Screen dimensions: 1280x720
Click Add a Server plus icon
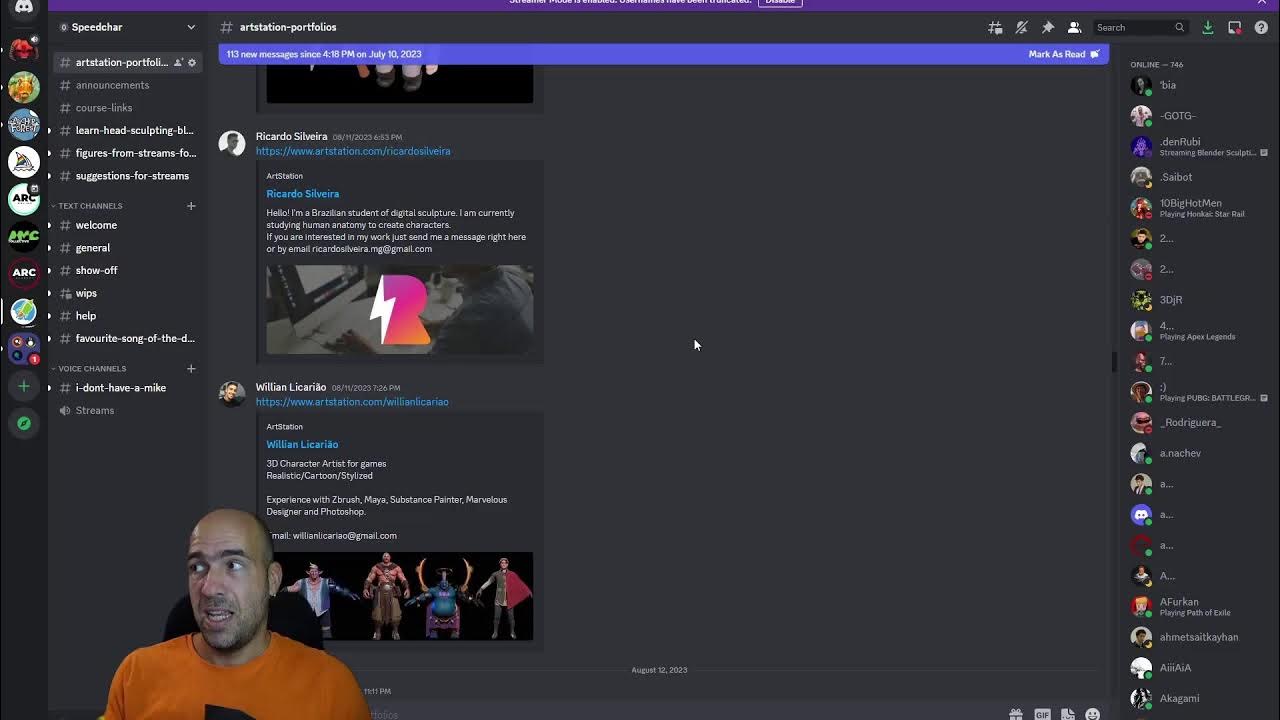(24, 386)
